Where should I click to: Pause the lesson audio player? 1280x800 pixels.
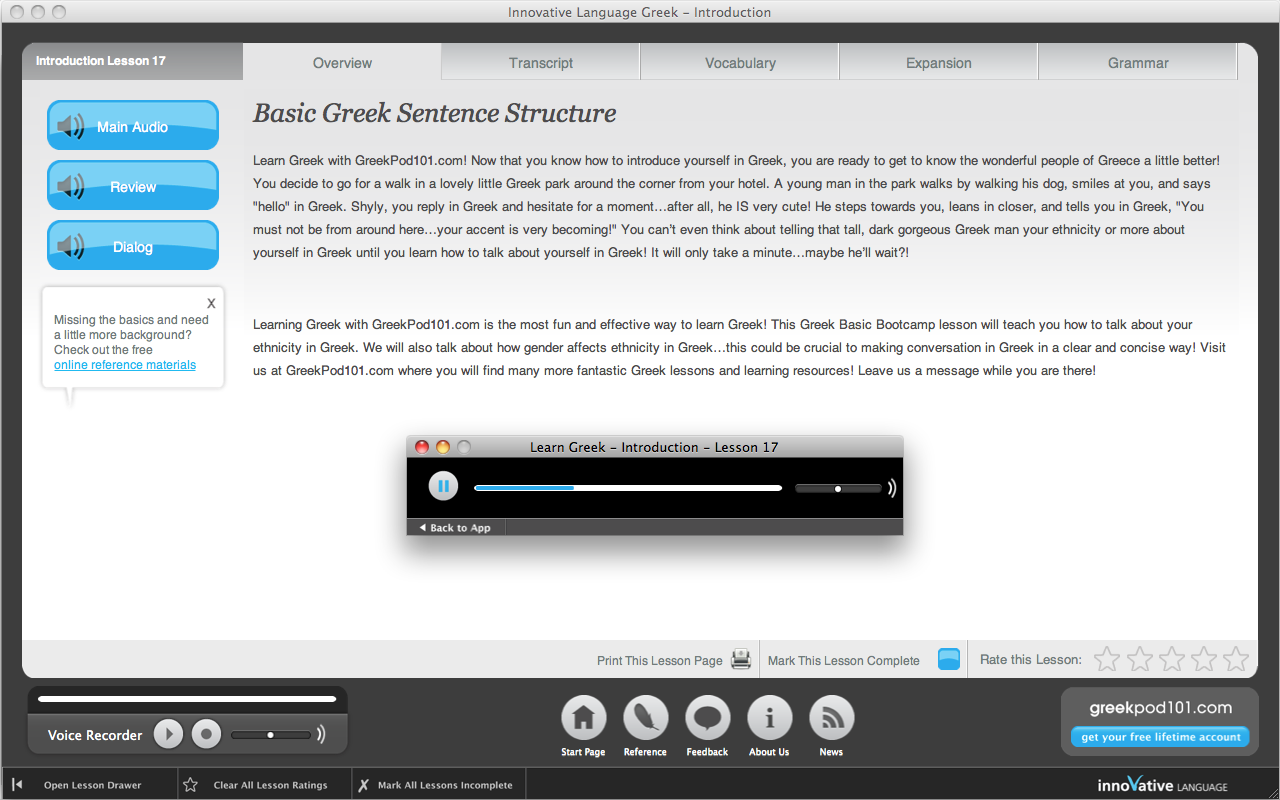(443, 487)
